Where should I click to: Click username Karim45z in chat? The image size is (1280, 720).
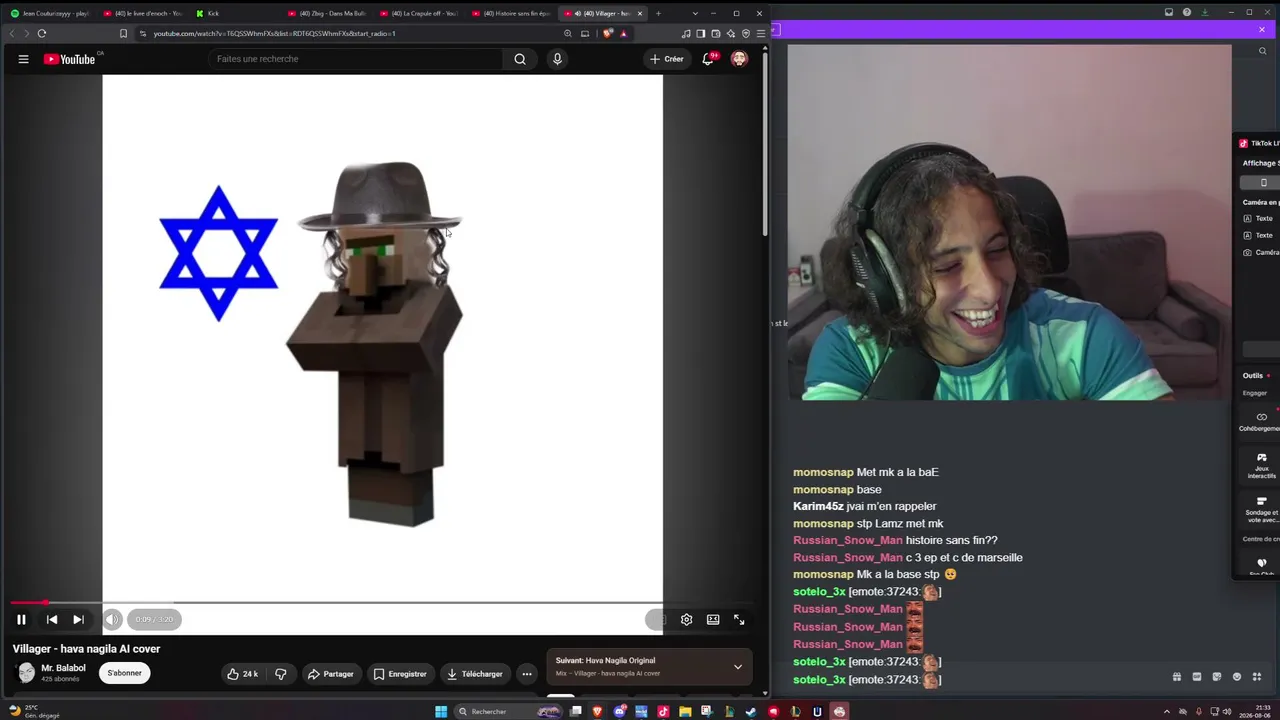[x=817, y=507]
